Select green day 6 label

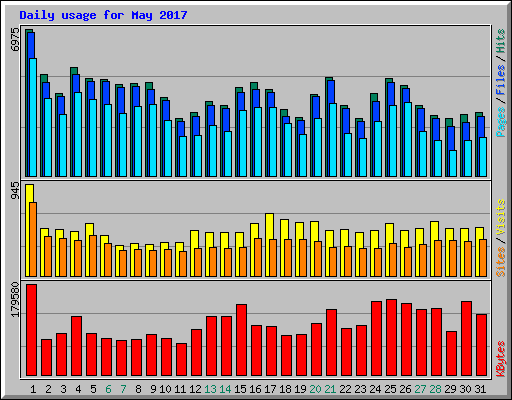(108, 389)
